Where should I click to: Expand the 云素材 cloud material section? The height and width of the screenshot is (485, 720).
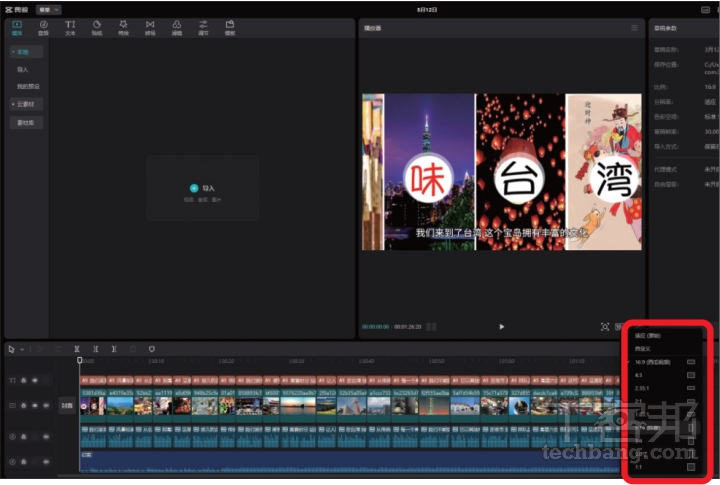27,104
